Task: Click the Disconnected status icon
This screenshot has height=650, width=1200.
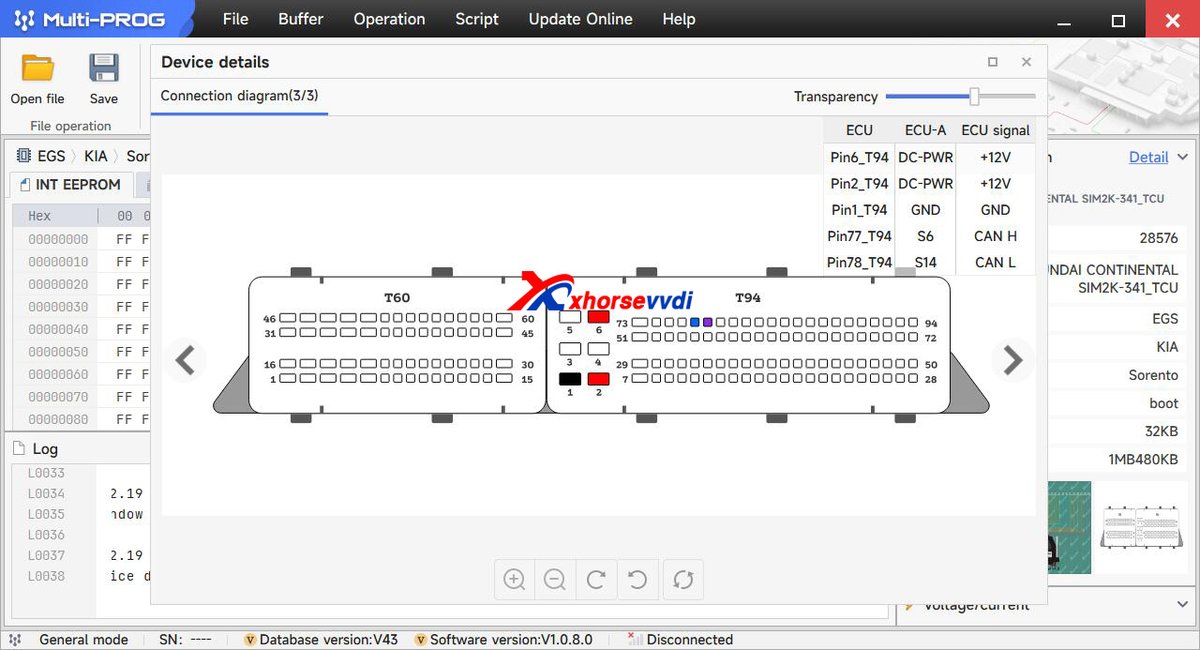Action: 634,639
